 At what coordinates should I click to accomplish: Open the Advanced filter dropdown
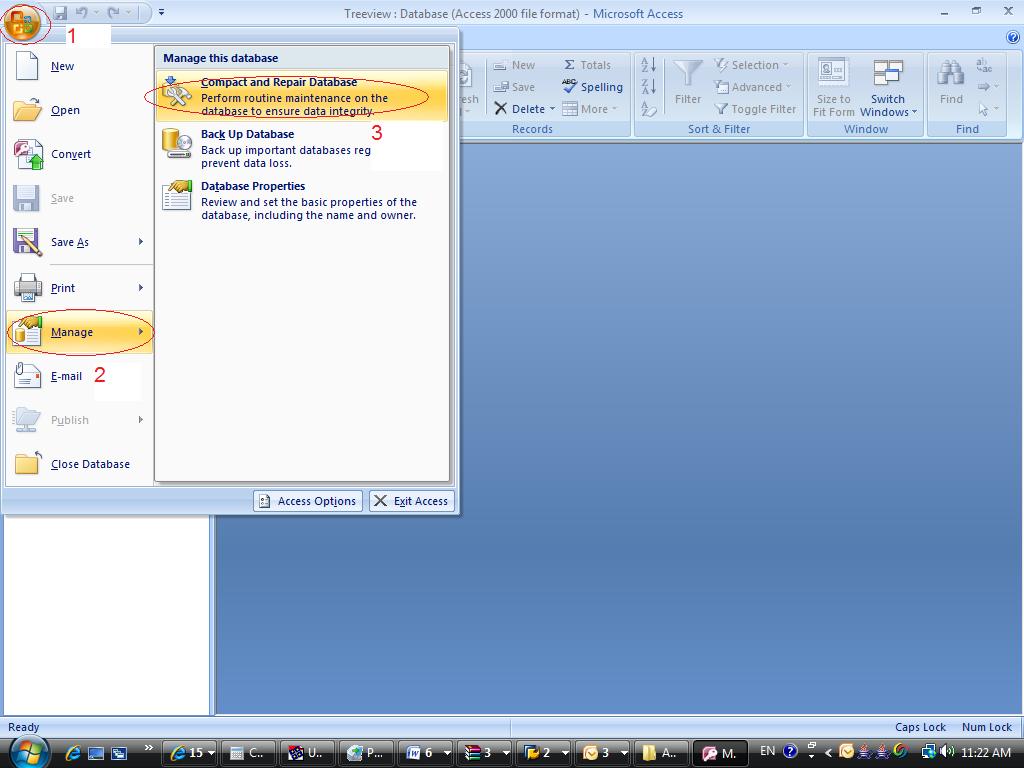click(752, 87)
